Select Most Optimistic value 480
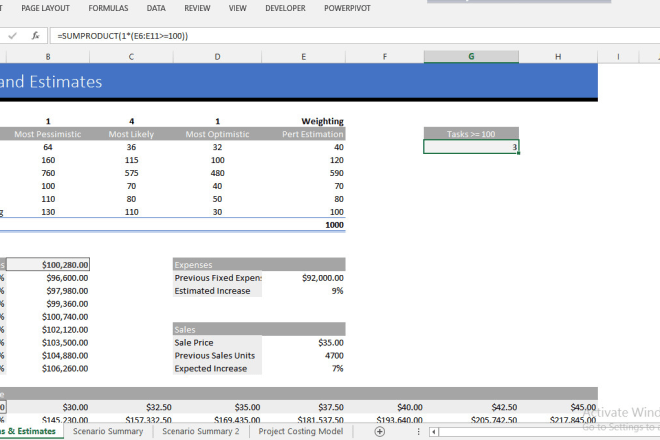 coord(217,173)
